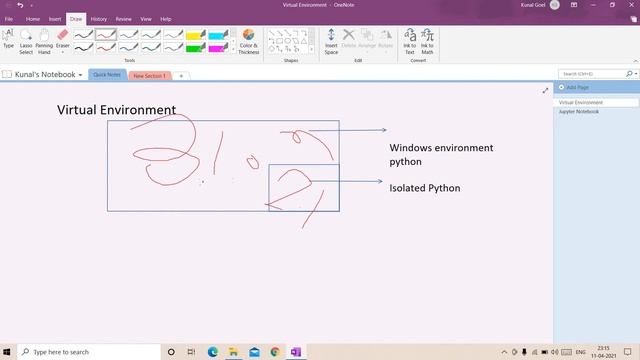The height and width of the screenshot is (360, 640).
Task: Open Mail app from taskbar
Action: [x=254, y=352]
